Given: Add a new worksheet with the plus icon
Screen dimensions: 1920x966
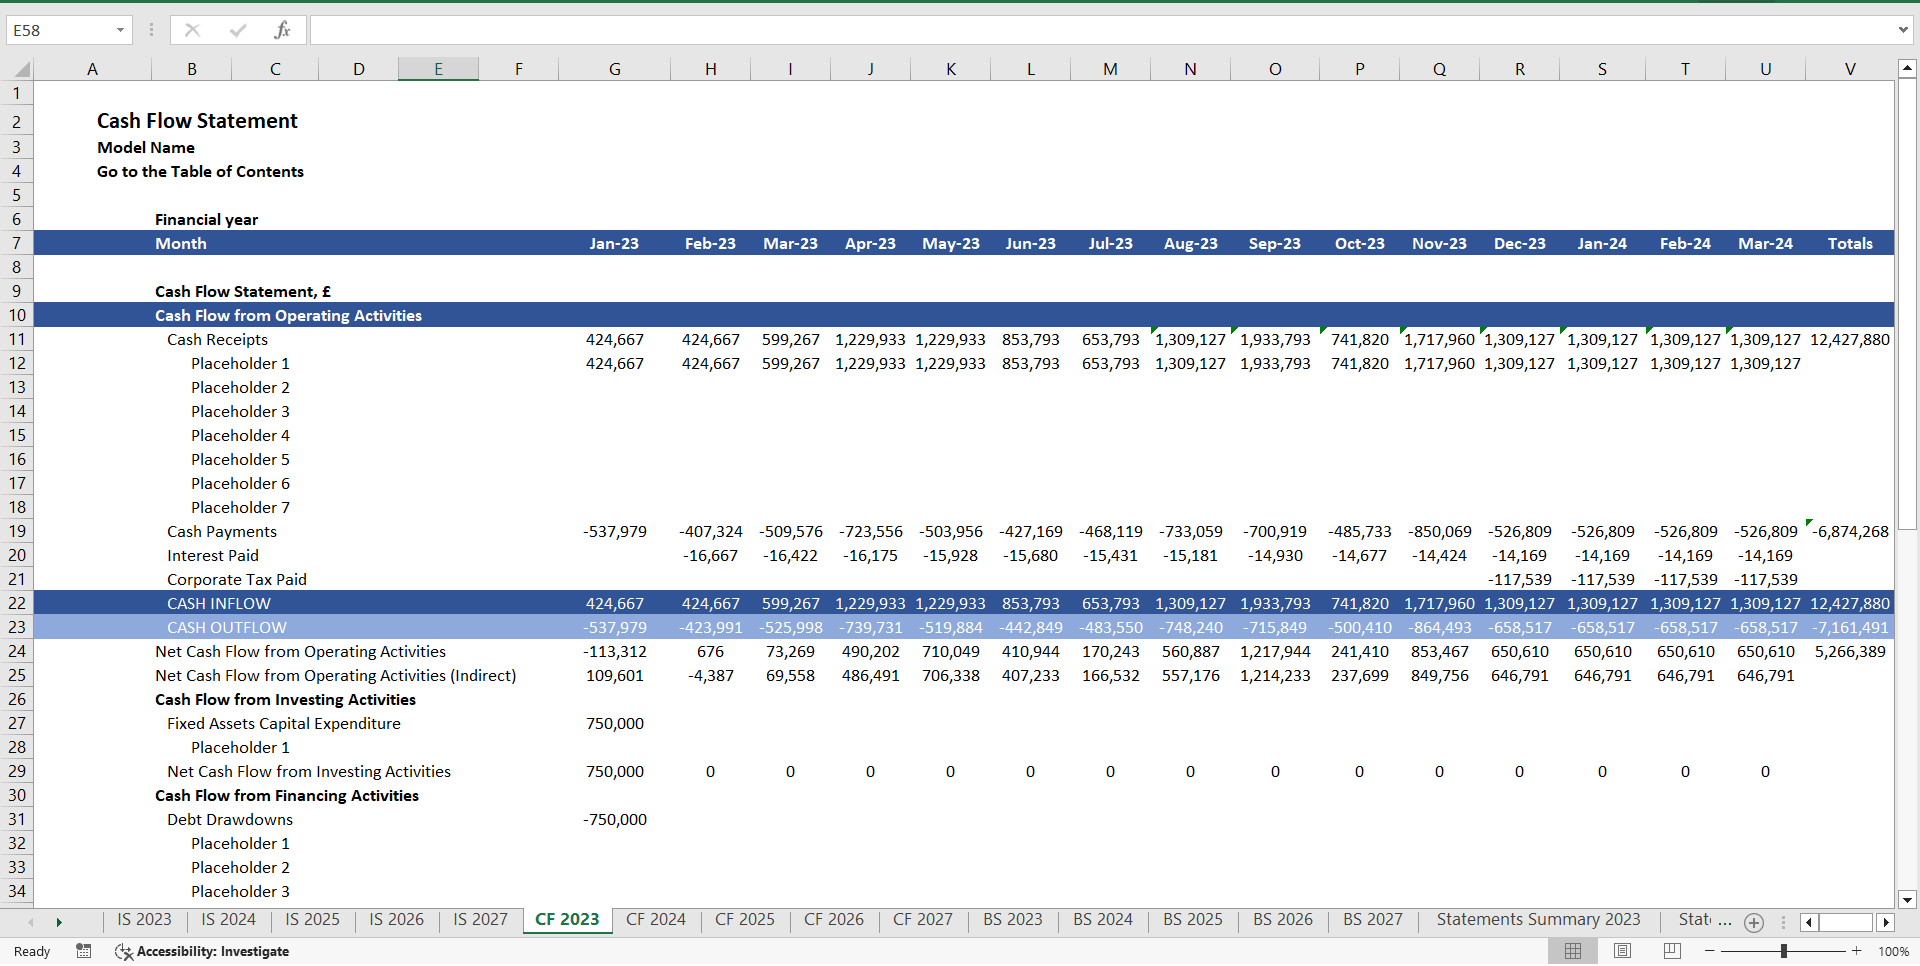Looking at the screenshot, I should click(x=1754, y=922).
